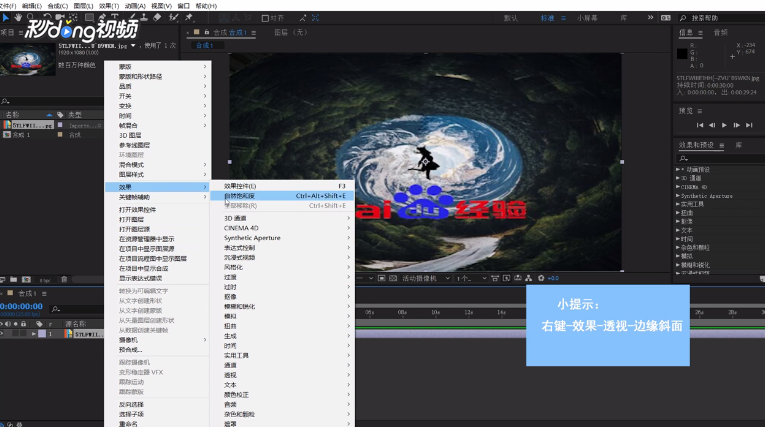This screenshot has height=427, width=765.
Task: Select the Pen tool in toolbar
Action: pyautogui.click(x=102, y=18)
